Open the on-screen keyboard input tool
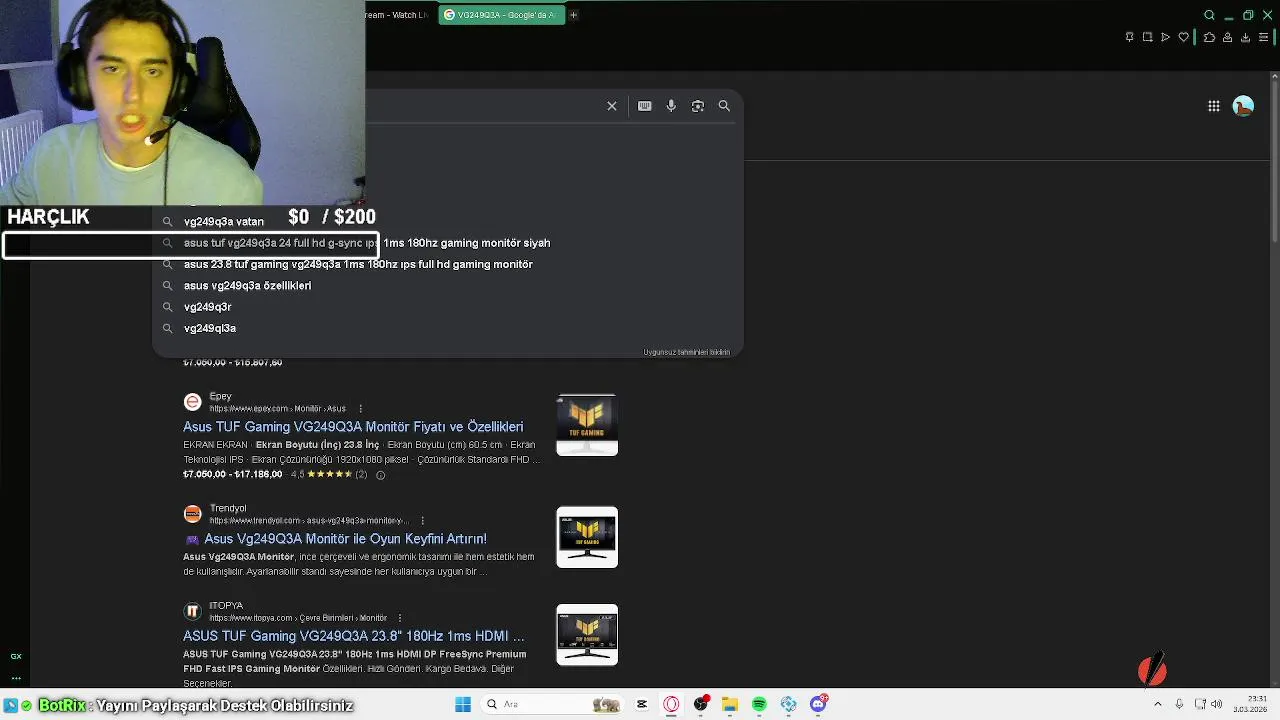 pos(645,106)
